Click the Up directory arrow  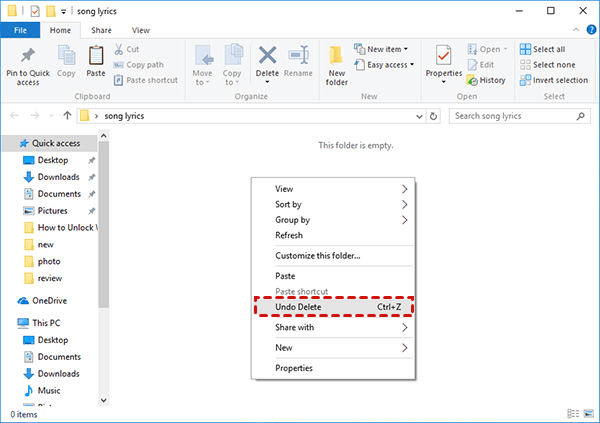[67, 116]
